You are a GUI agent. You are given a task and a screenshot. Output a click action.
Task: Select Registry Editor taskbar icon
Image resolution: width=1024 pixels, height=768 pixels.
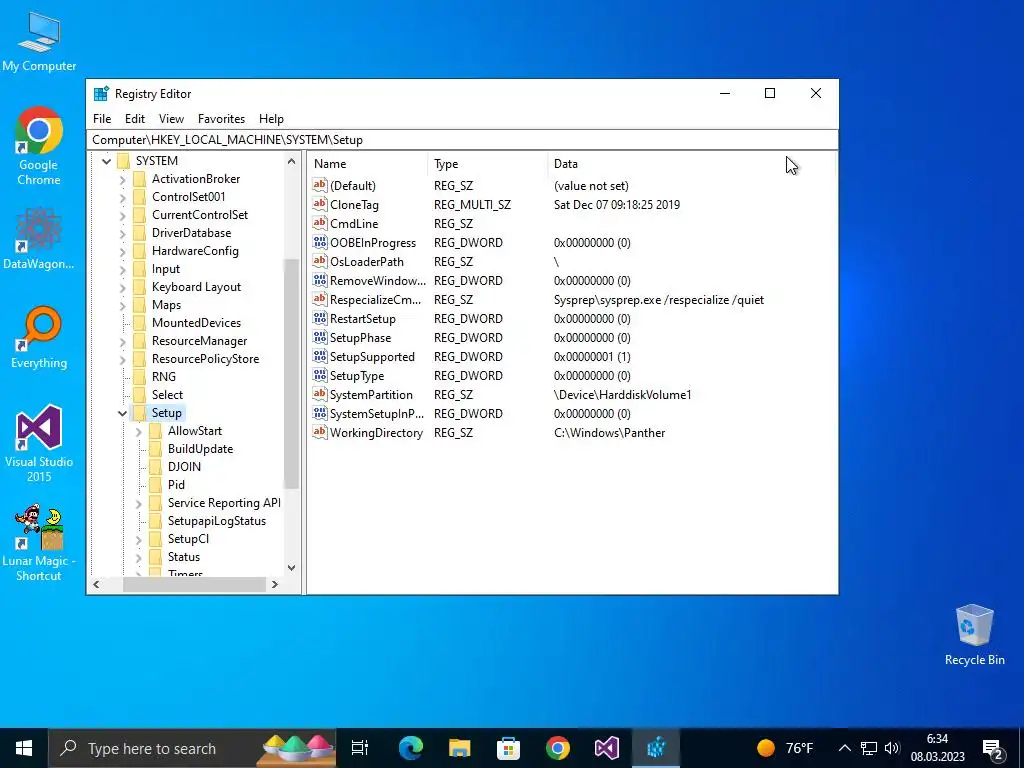656,748
